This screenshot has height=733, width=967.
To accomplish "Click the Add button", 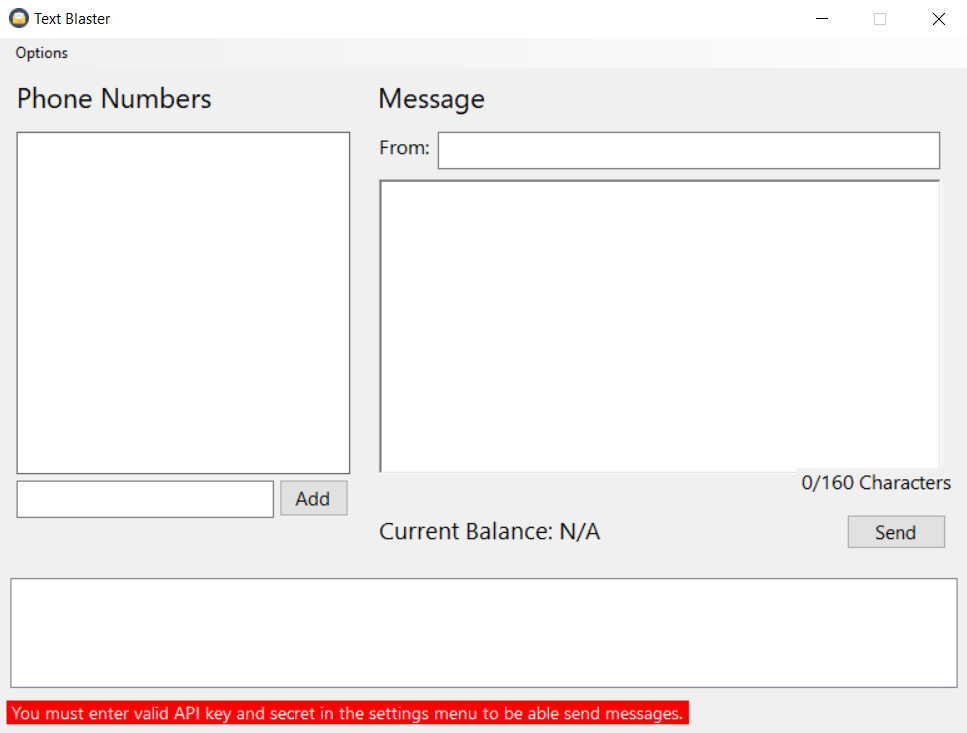I will click(313, 498).
